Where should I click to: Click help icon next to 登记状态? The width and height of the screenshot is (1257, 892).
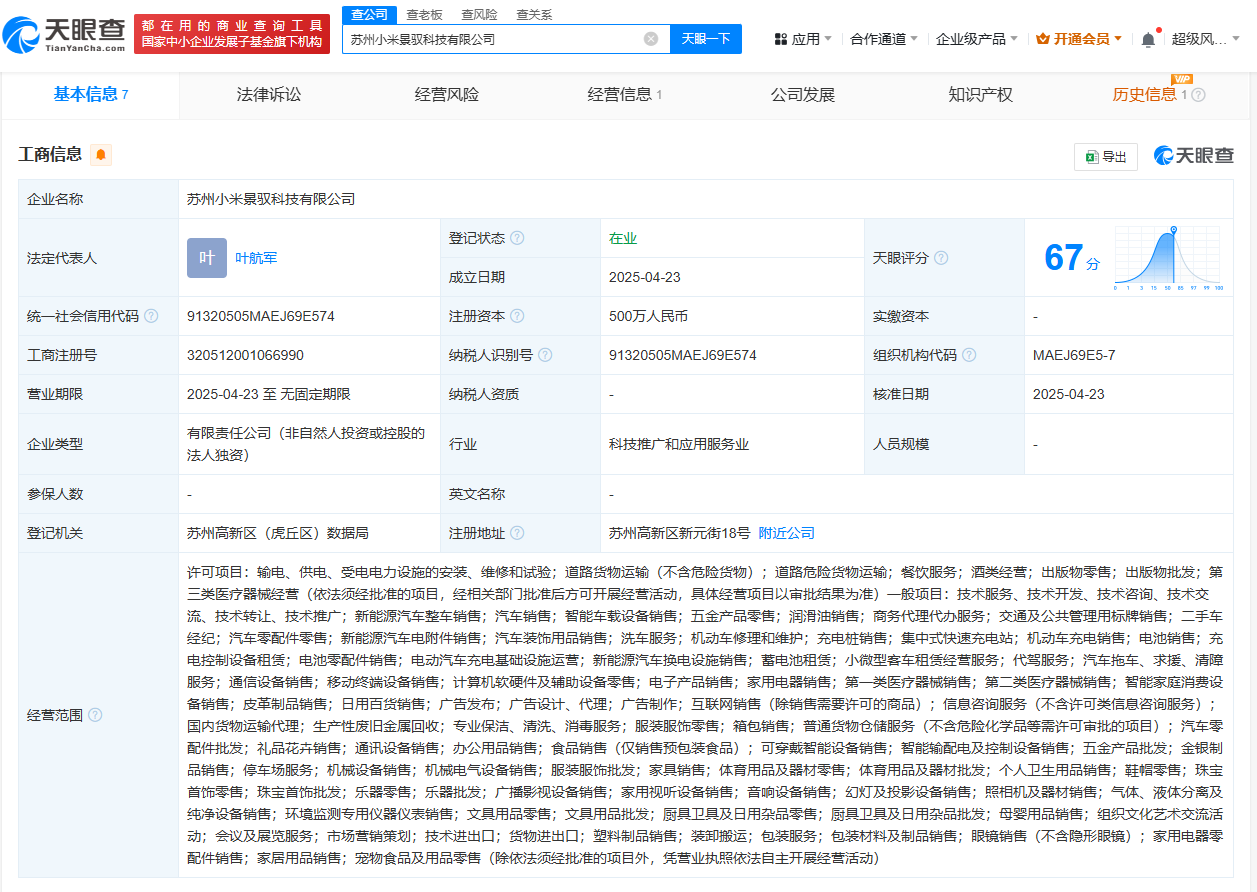517,238
